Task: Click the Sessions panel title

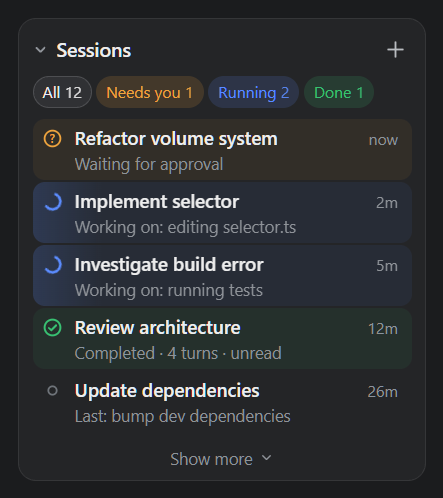Action: (94, 50)
